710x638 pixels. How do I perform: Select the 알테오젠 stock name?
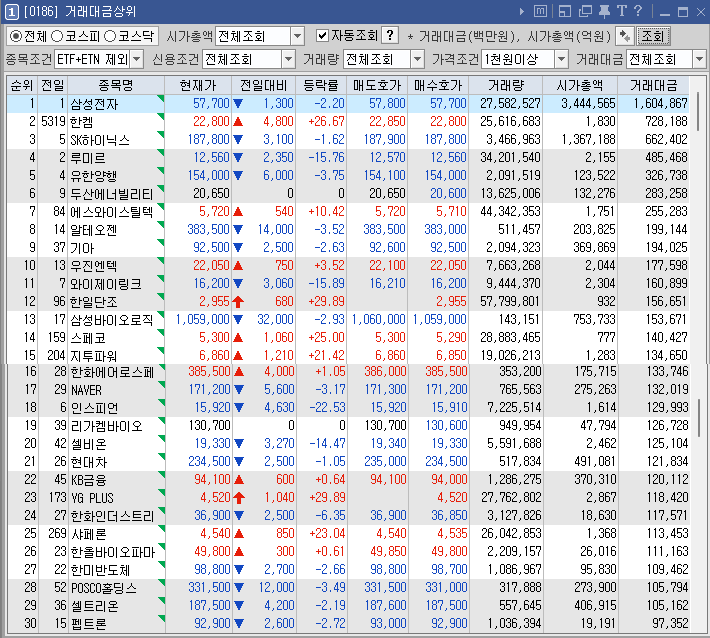pos(94,230)
